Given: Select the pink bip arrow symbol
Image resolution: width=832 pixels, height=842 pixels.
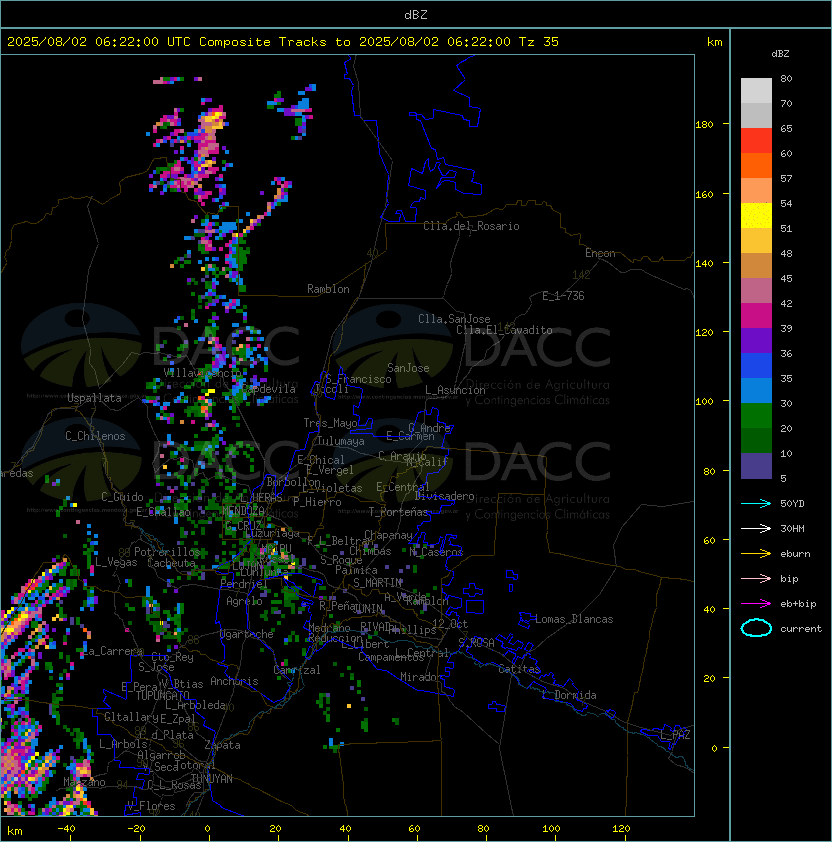Looking at the screenshot, I should 756,578.
